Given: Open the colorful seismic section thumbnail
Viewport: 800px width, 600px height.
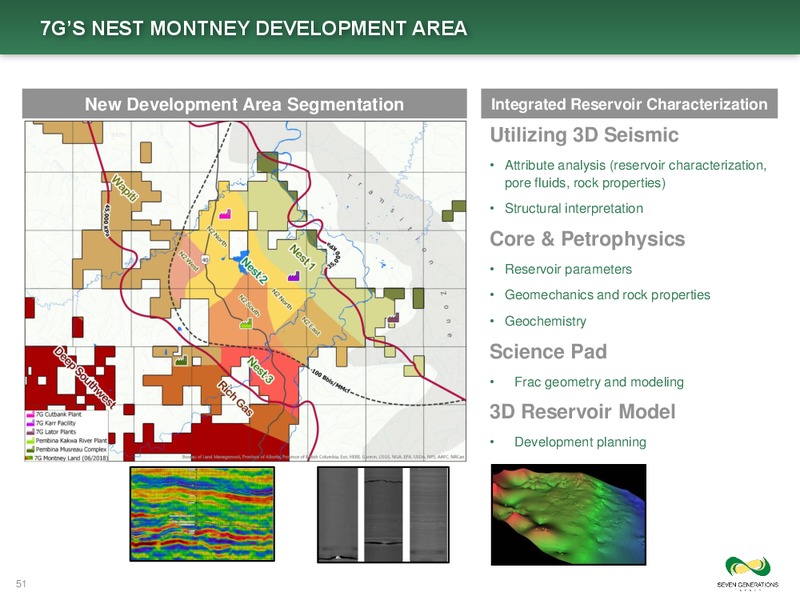Looking at the screenshot, I should point(202,514).
